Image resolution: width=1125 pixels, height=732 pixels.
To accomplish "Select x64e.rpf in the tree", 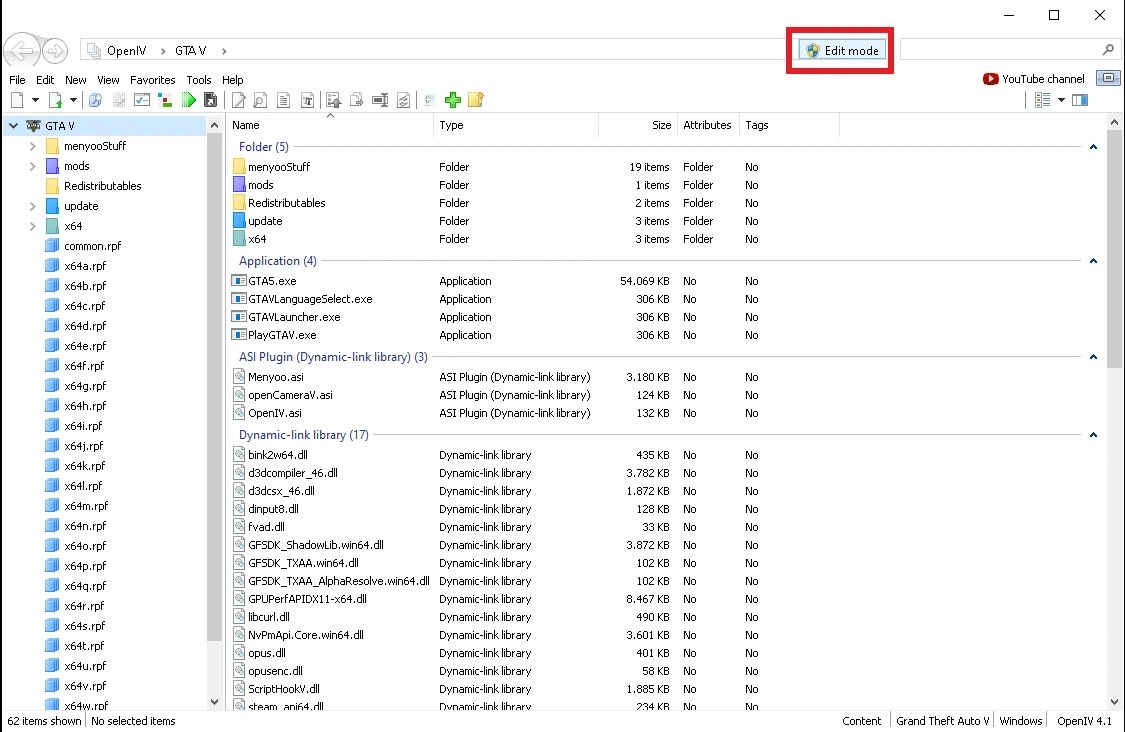I will 85,346.
